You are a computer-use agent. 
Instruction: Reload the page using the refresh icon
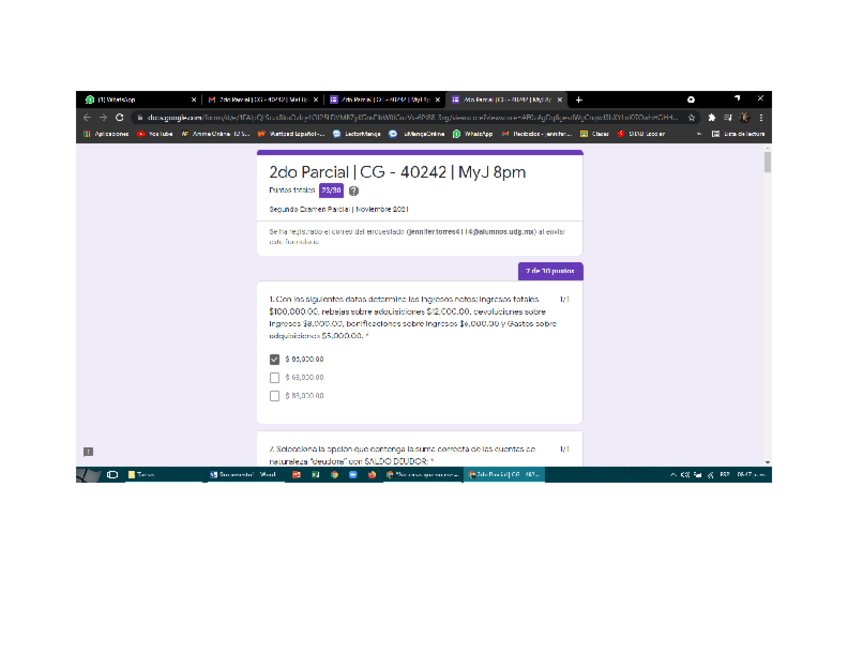121,117
